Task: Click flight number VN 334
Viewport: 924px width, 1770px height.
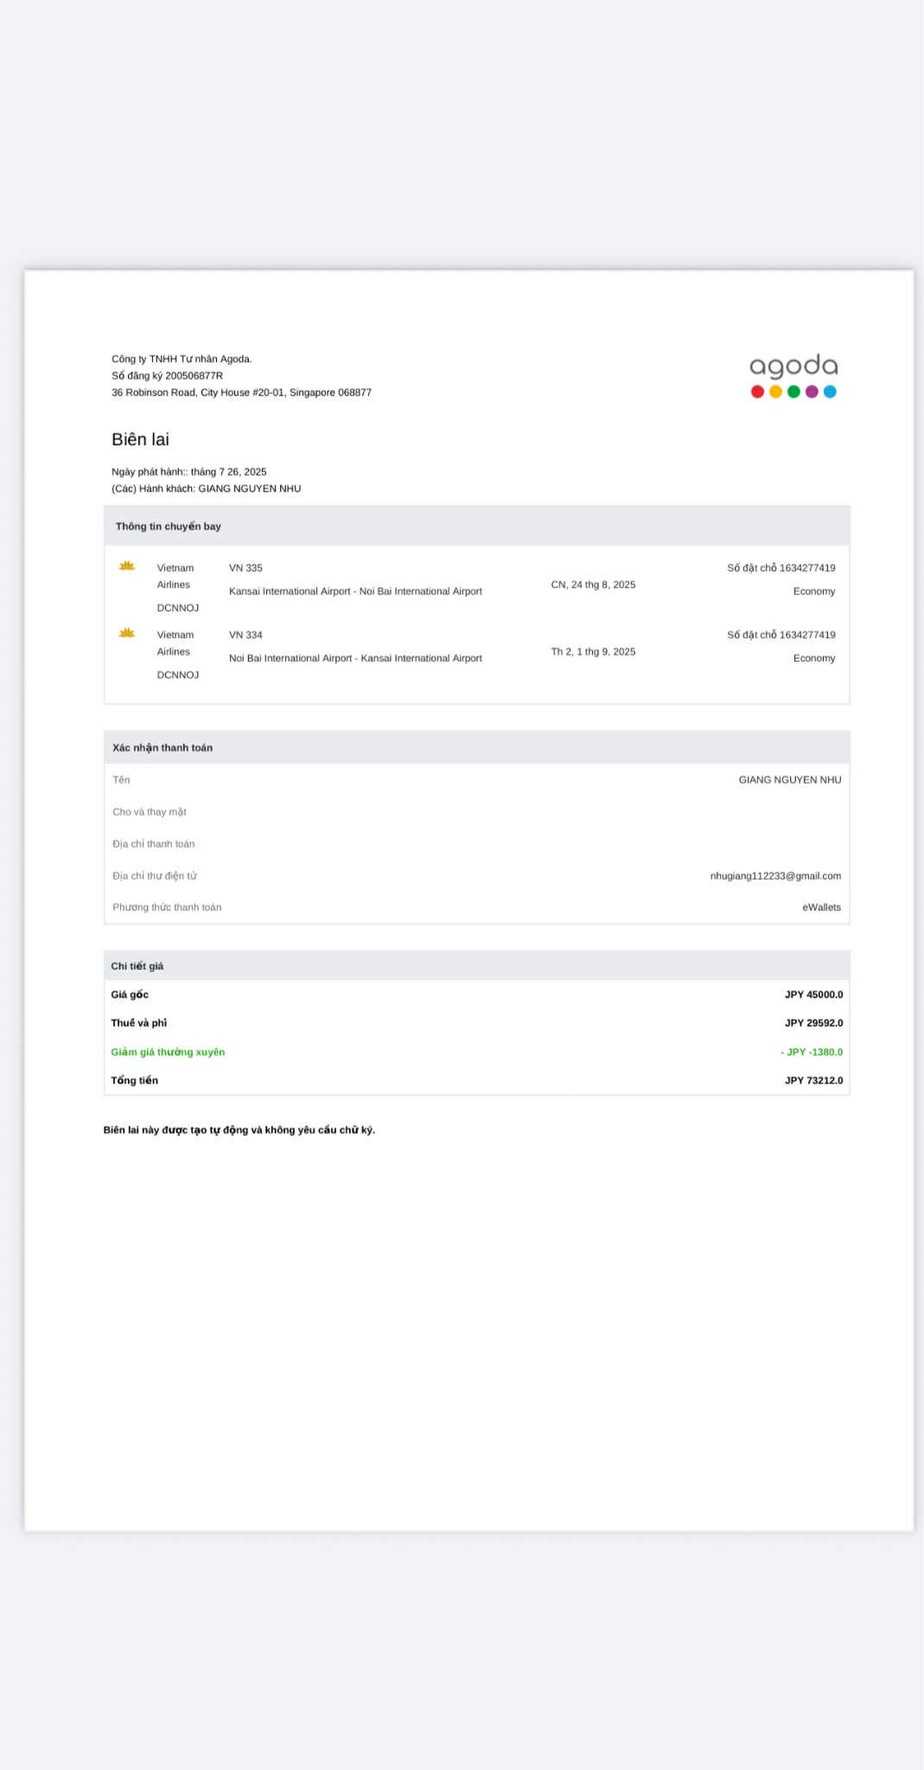Action: click(x=246, y=635)
